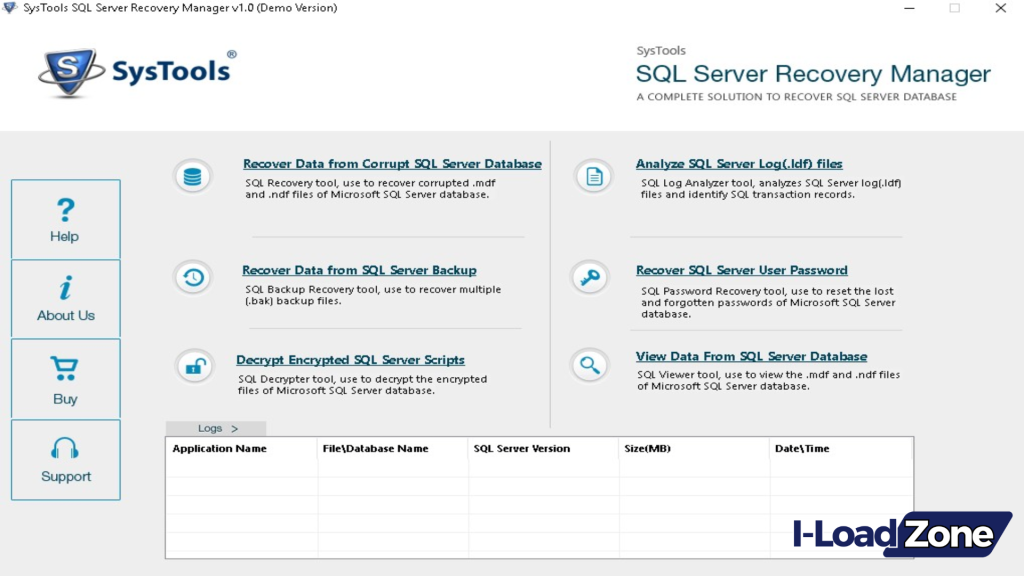This screenshot has height=576, width=1024.
Task: Open Recover Data from SQL Server Backup
Action: (358, 269)
